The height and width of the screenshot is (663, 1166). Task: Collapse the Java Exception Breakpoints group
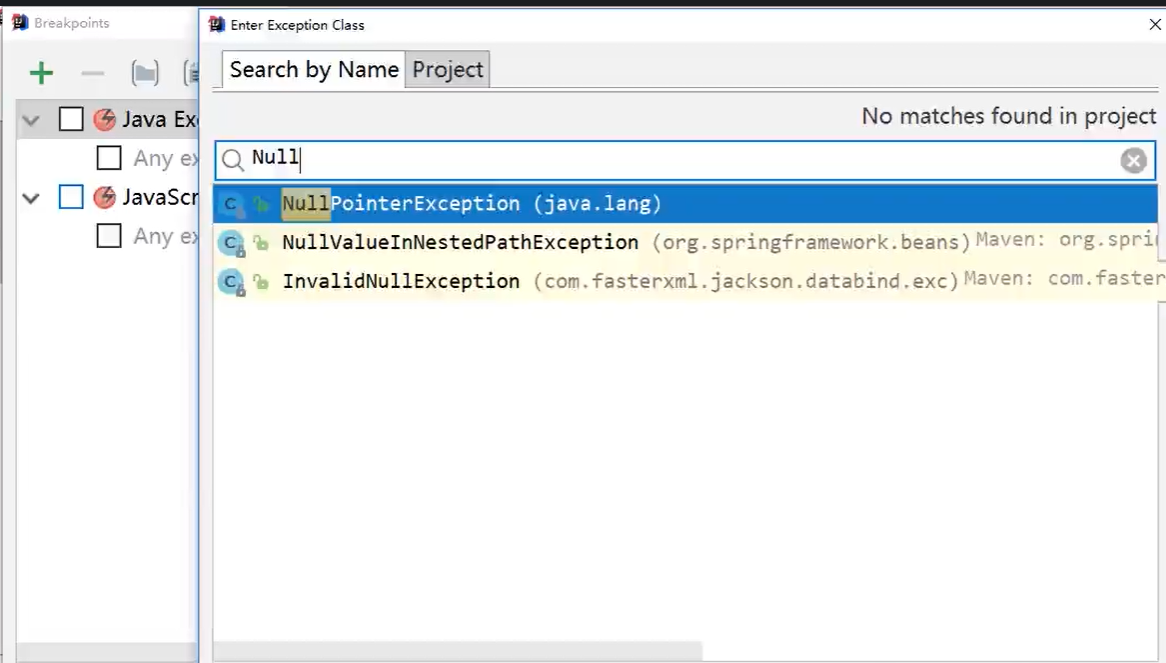coord(30,119)
